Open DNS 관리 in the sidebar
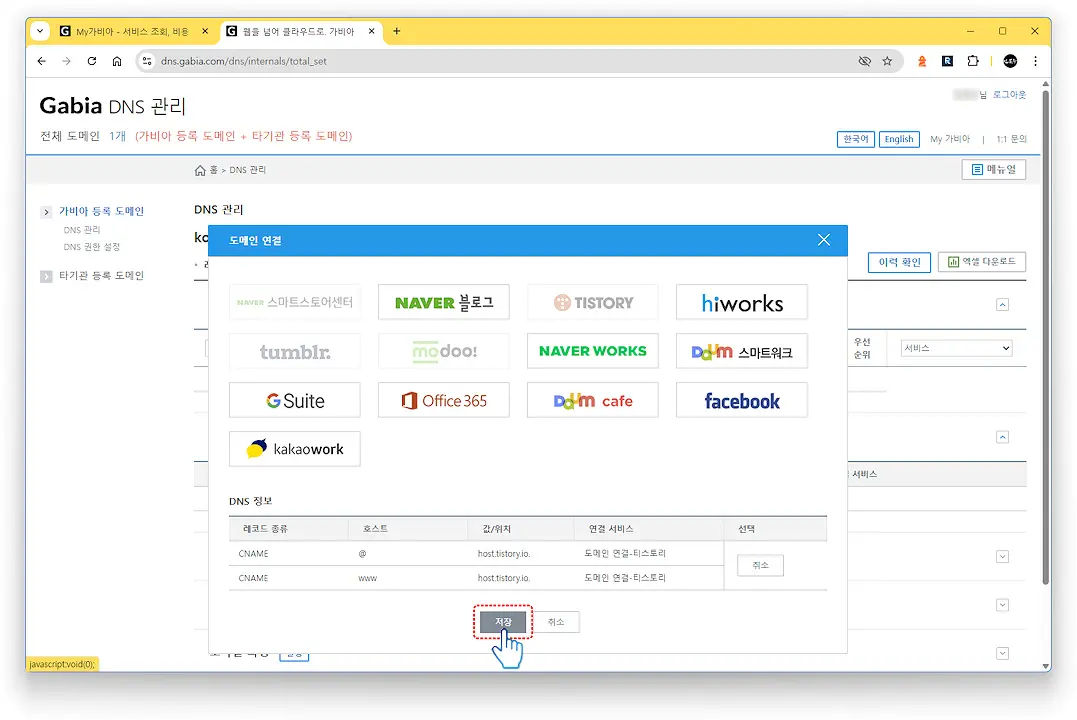Image resolution: width=1077 pixels, height=720 pixels. [x=82, y=229]
